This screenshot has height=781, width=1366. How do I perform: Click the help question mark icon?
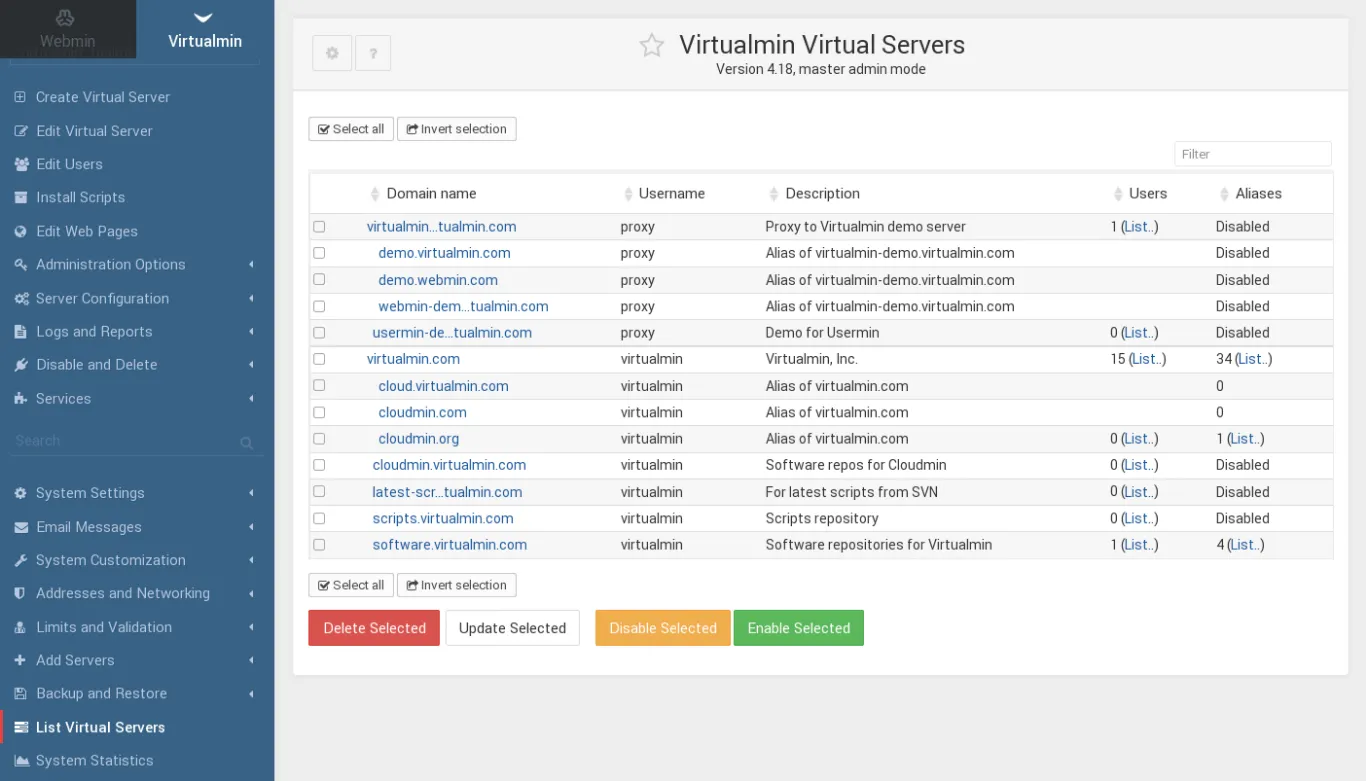click(x=373, y=53)
